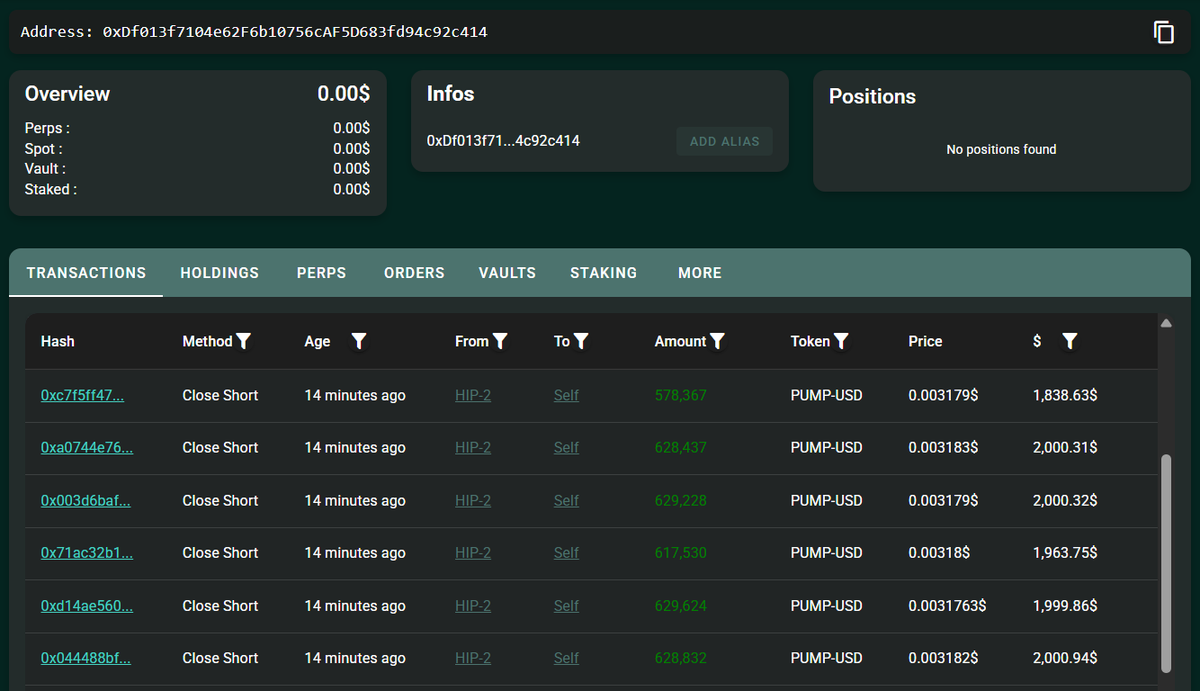
Task: Open the MORE tab menu
Action: 699,272
